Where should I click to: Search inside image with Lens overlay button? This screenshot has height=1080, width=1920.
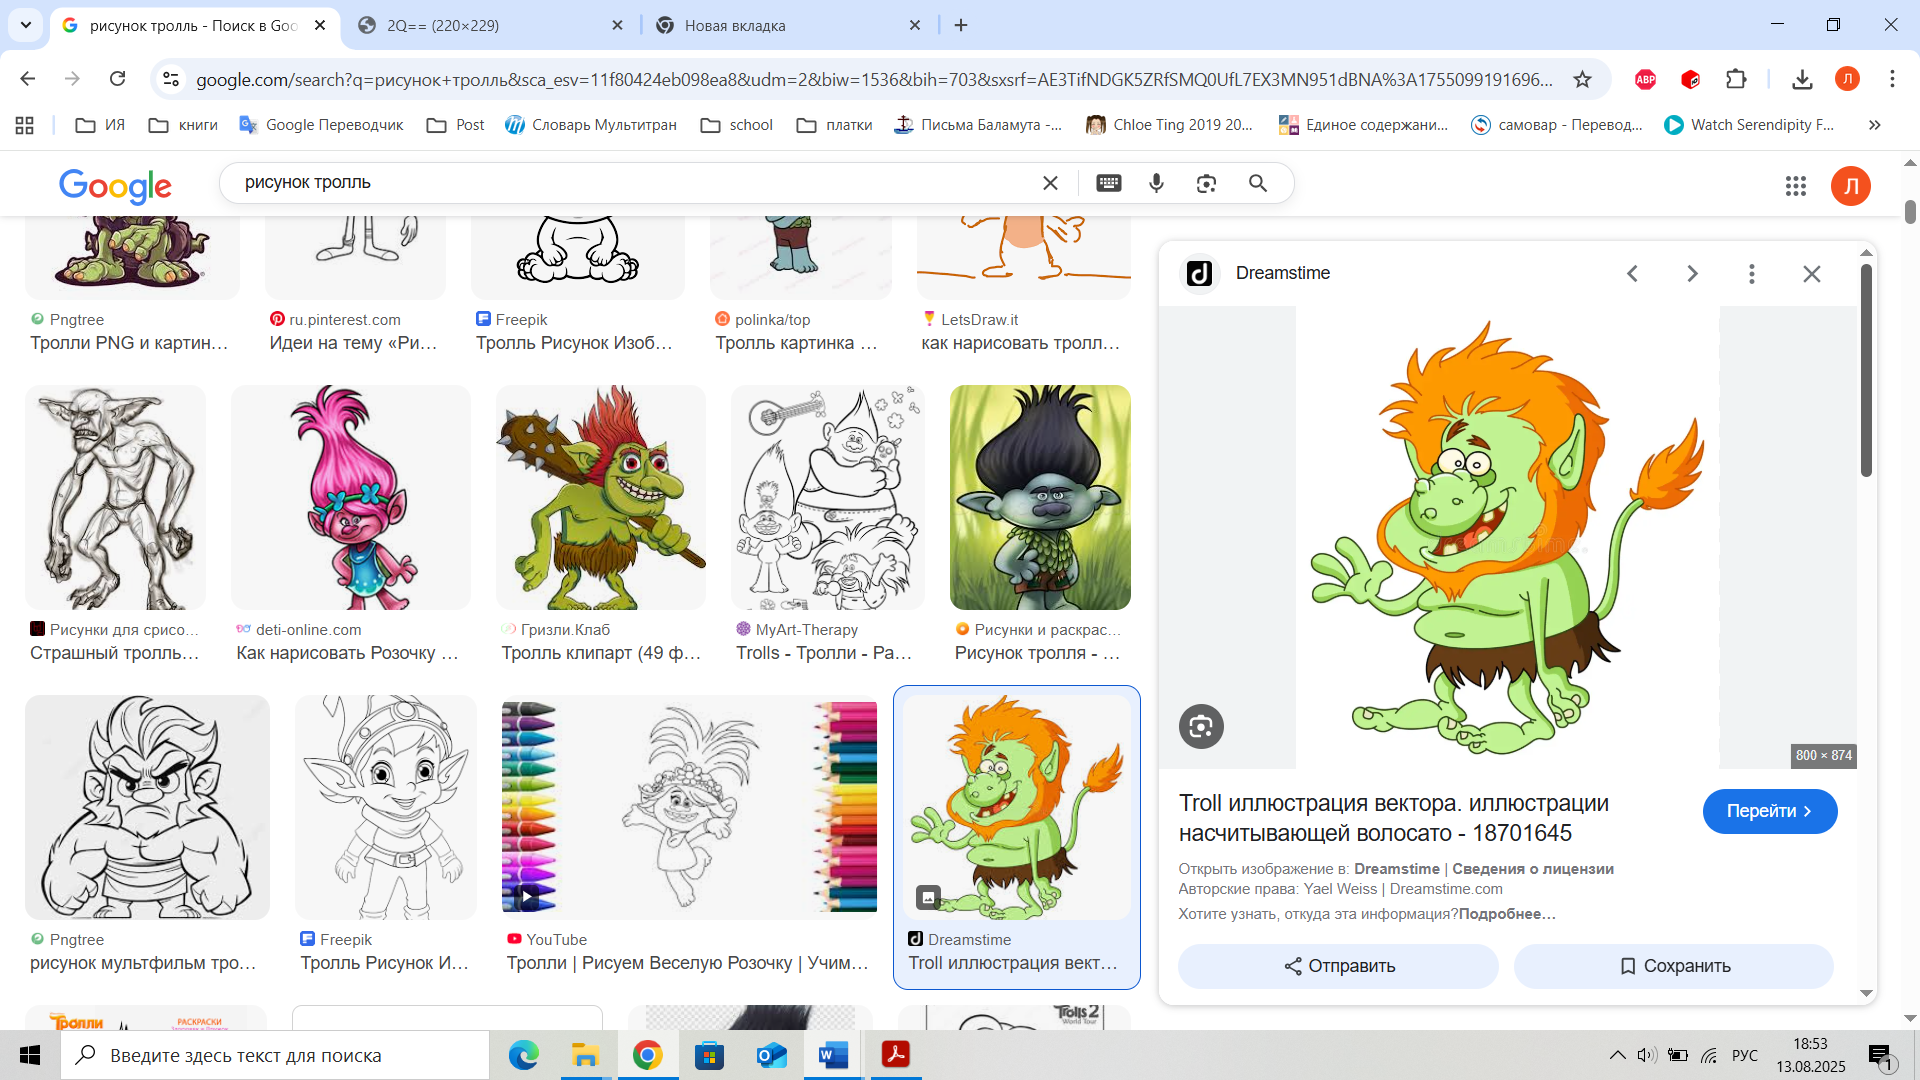click(1201, 726)
